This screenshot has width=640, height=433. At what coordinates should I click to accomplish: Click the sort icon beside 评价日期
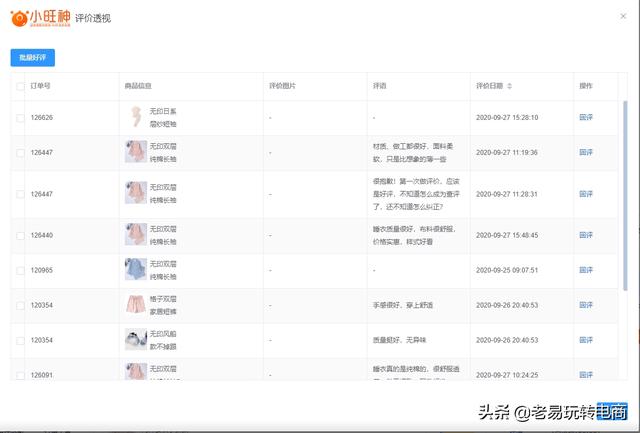click(509, 86)
